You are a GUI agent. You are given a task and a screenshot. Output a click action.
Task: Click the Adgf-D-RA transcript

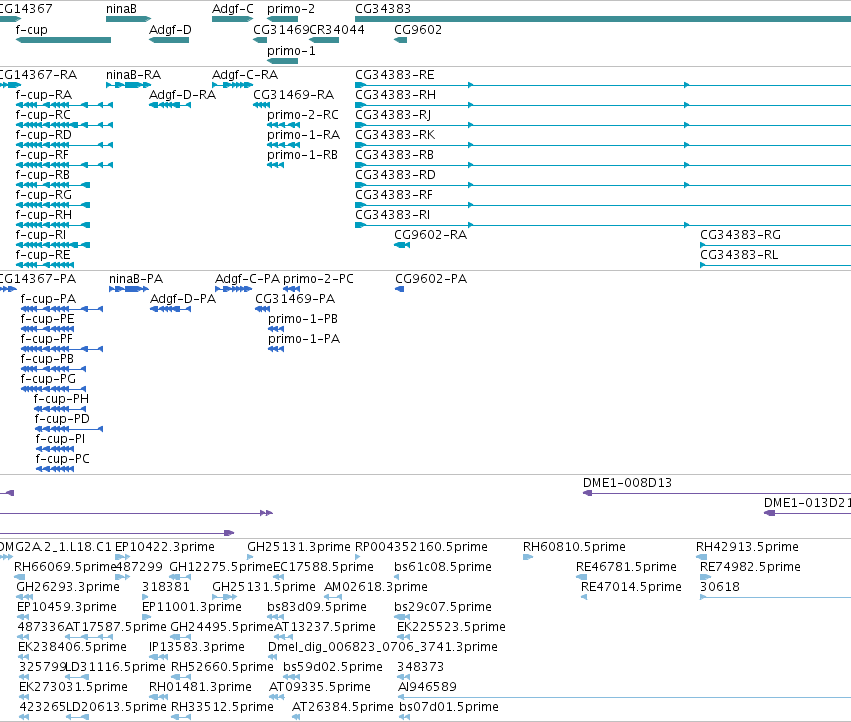(x=170, y=105)
